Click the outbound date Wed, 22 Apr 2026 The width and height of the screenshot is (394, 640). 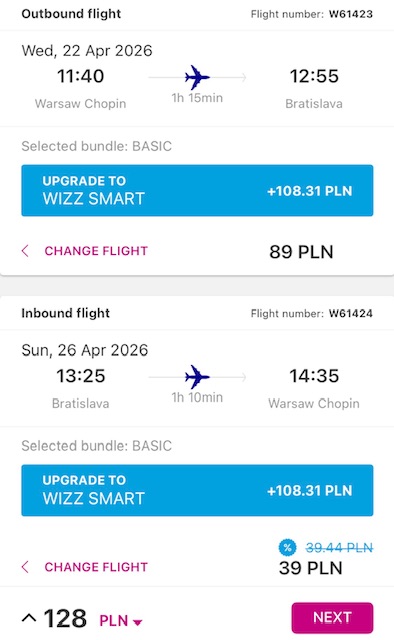tap(87, 51)
